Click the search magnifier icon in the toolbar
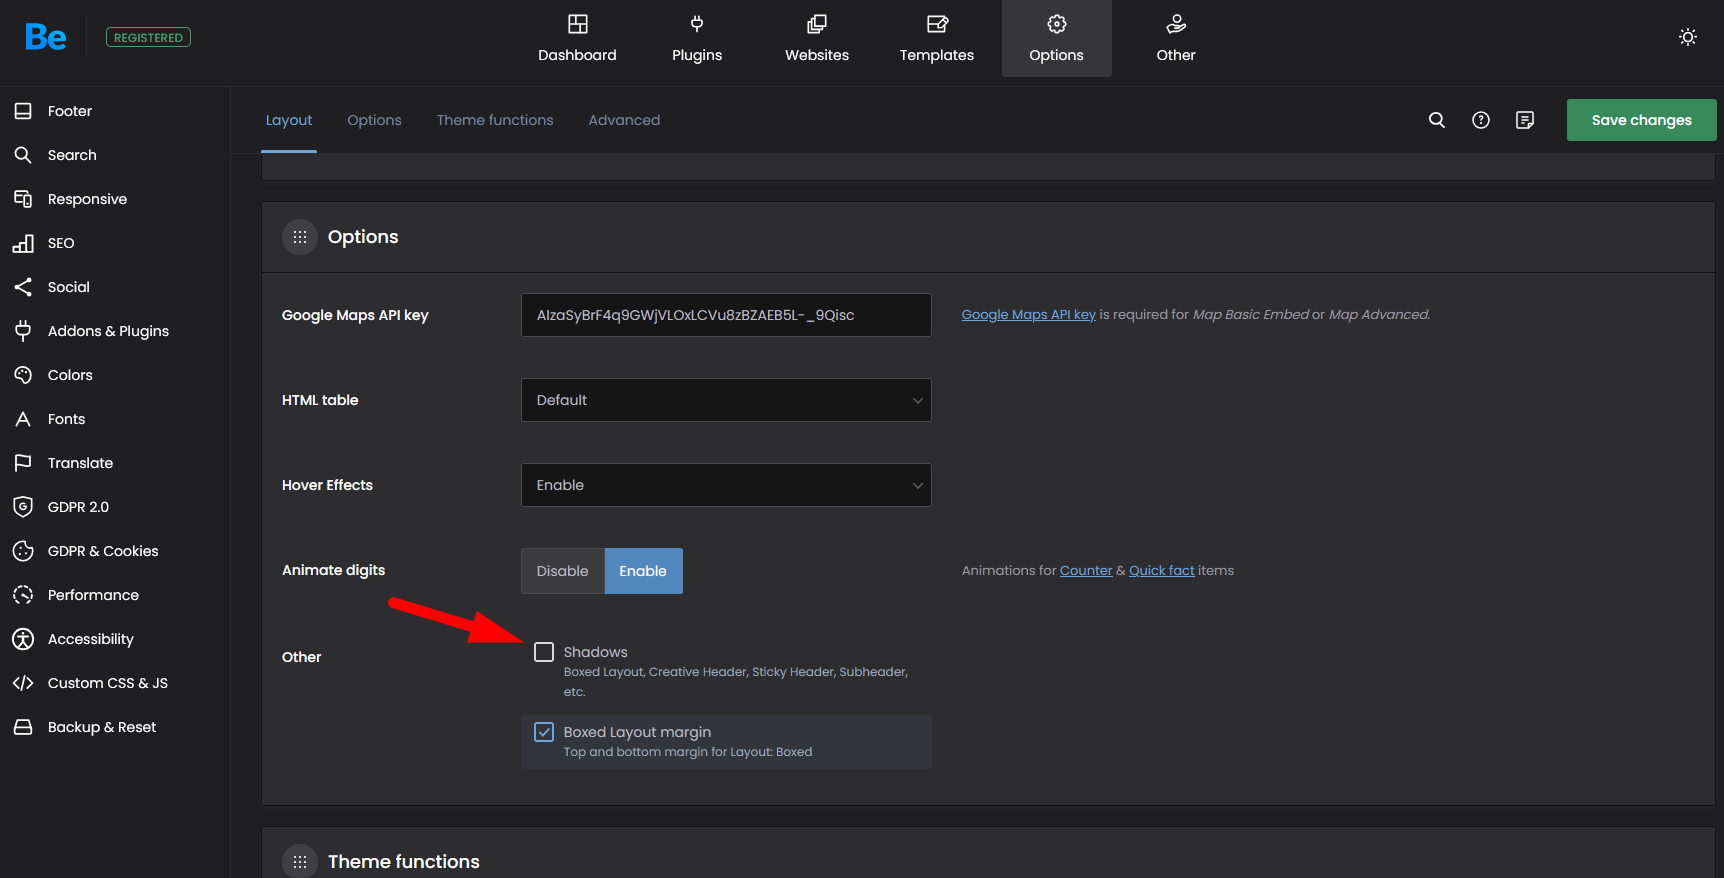 (x=1436, y=120)
